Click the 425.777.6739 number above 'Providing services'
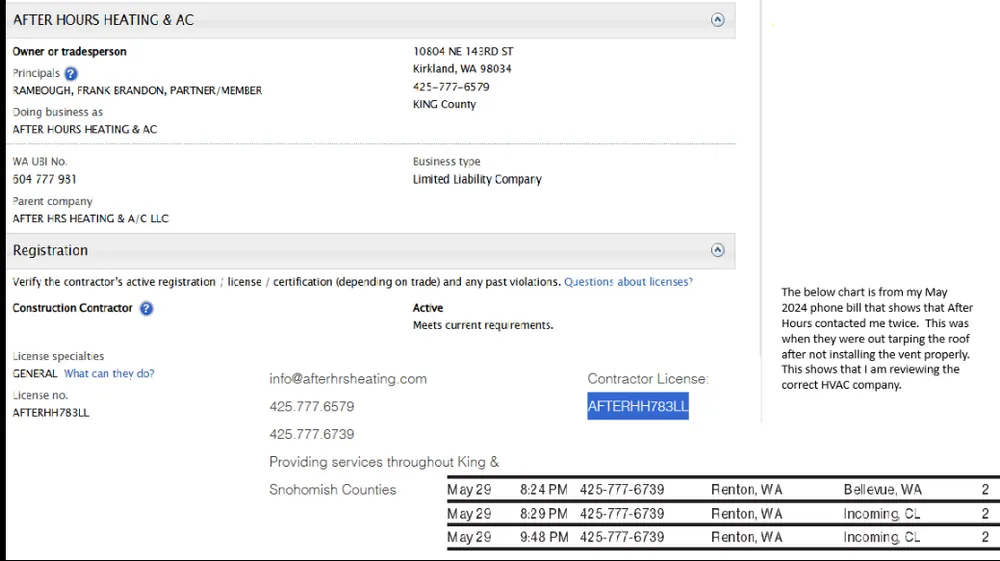Screen dimensions: 1000x561 click(311, 434)
